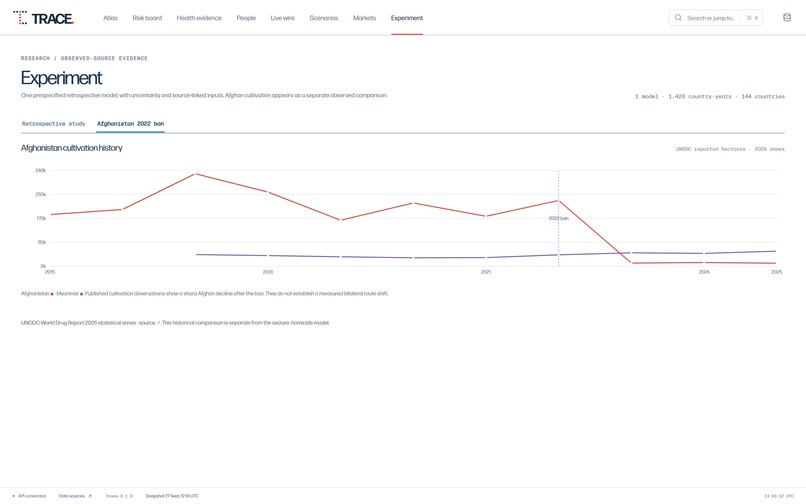Navigate to People
Screen dimensions: 806x504
246,18
